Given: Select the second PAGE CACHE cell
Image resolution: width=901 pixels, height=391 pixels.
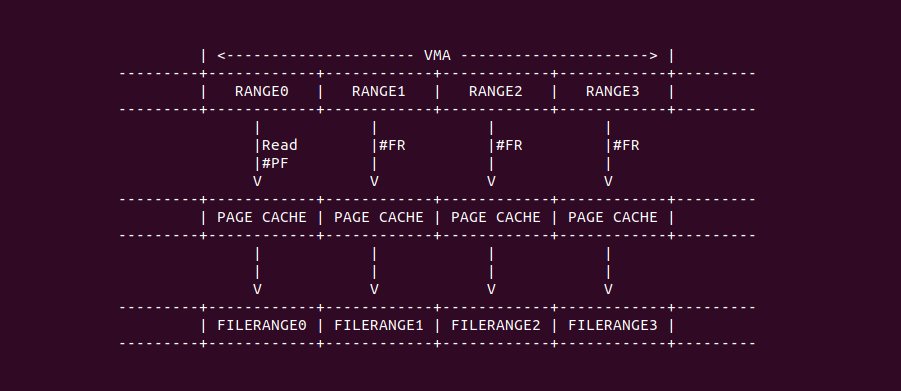Looking at the screenshot, I should click(379, 217).
